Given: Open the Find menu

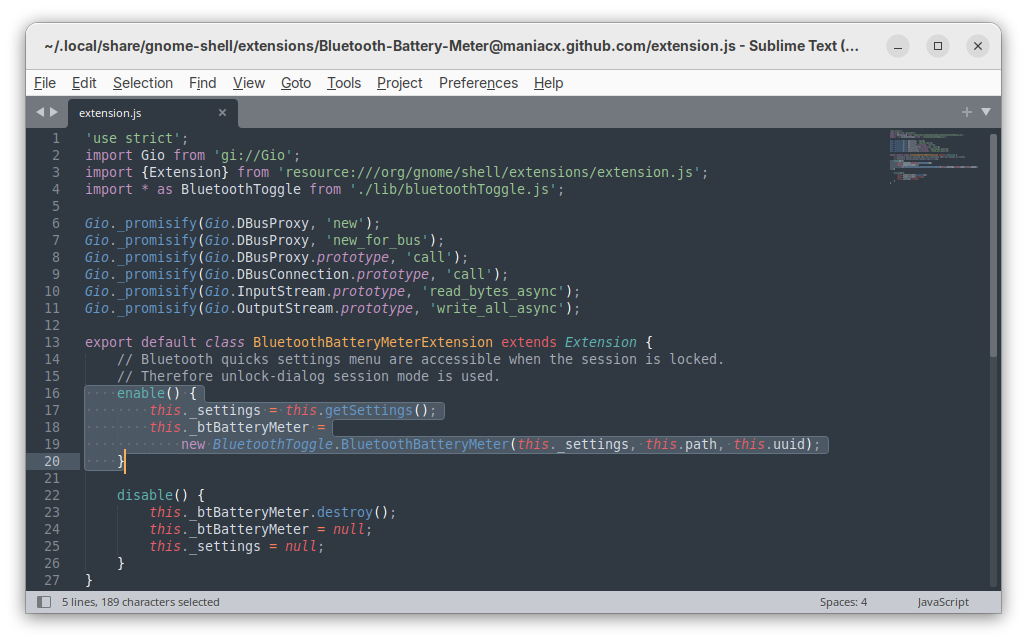Looking at the screenshot, I should (x=202, y=83).
